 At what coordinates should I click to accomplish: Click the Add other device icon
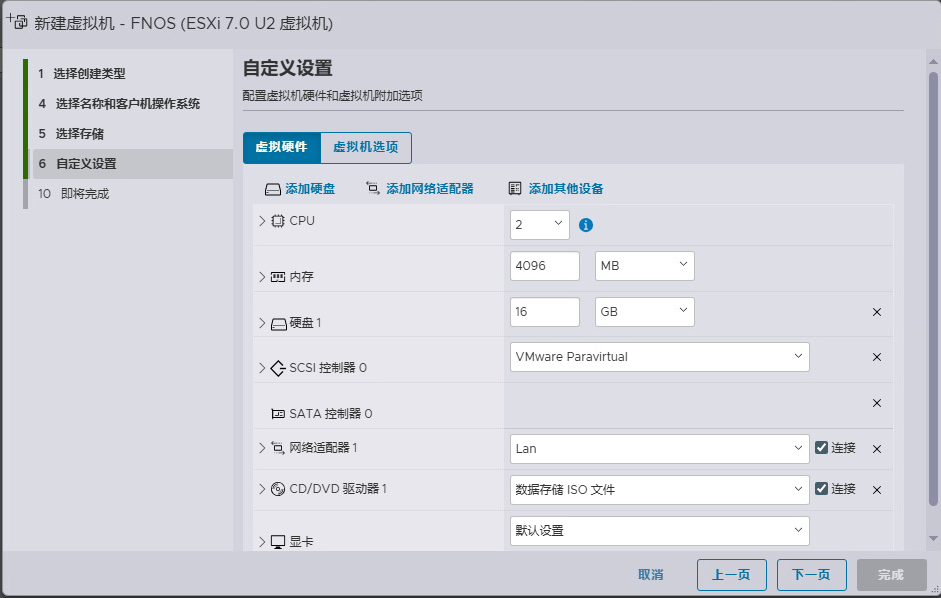515,188
